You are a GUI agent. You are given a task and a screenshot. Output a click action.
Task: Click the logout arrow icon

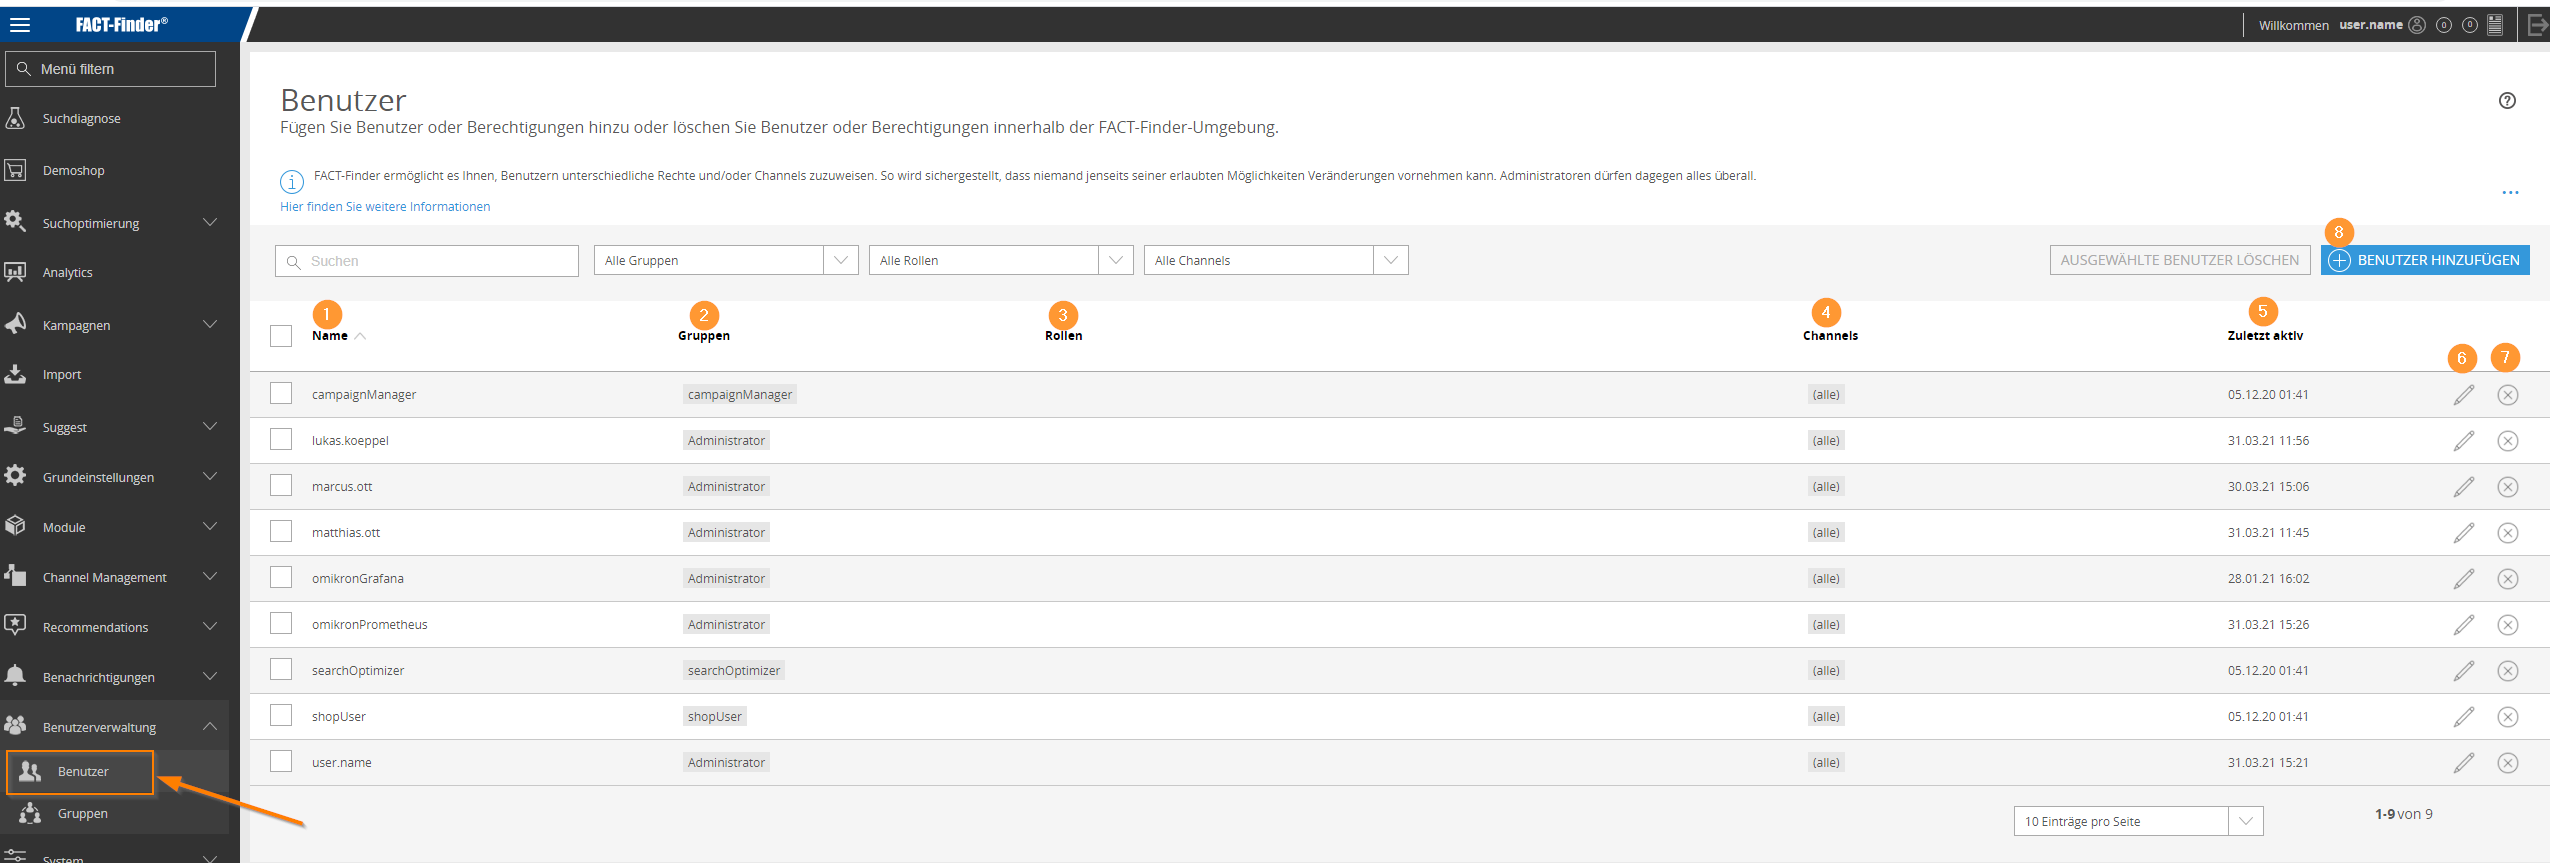(x=2537, y=25)
